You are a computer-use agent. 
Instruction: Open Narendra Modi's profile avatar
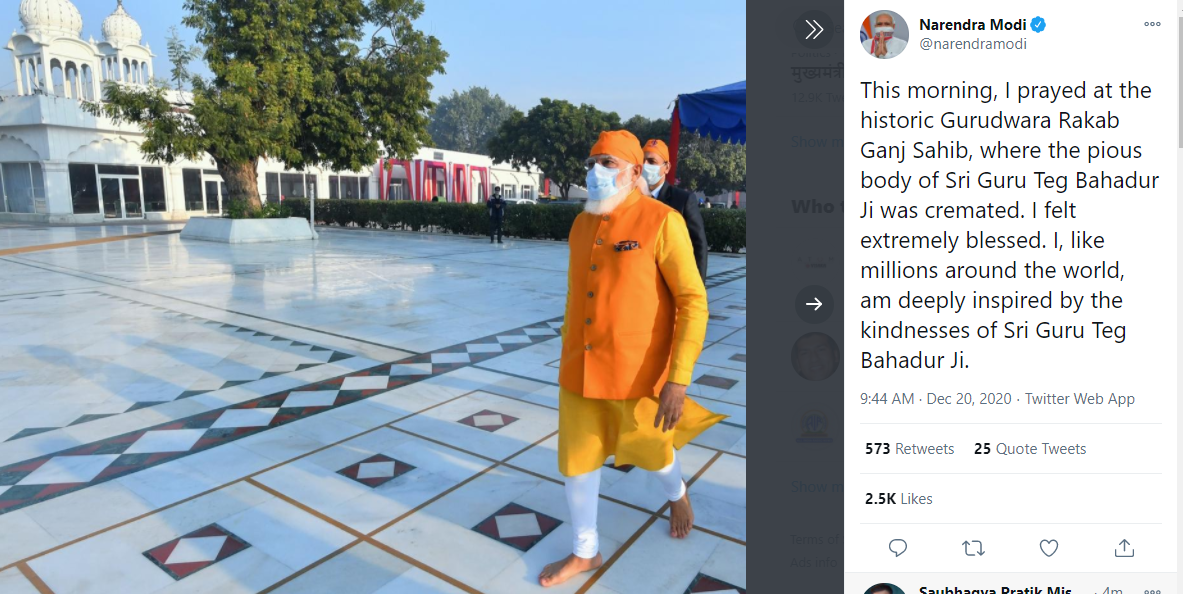[884, 34]
